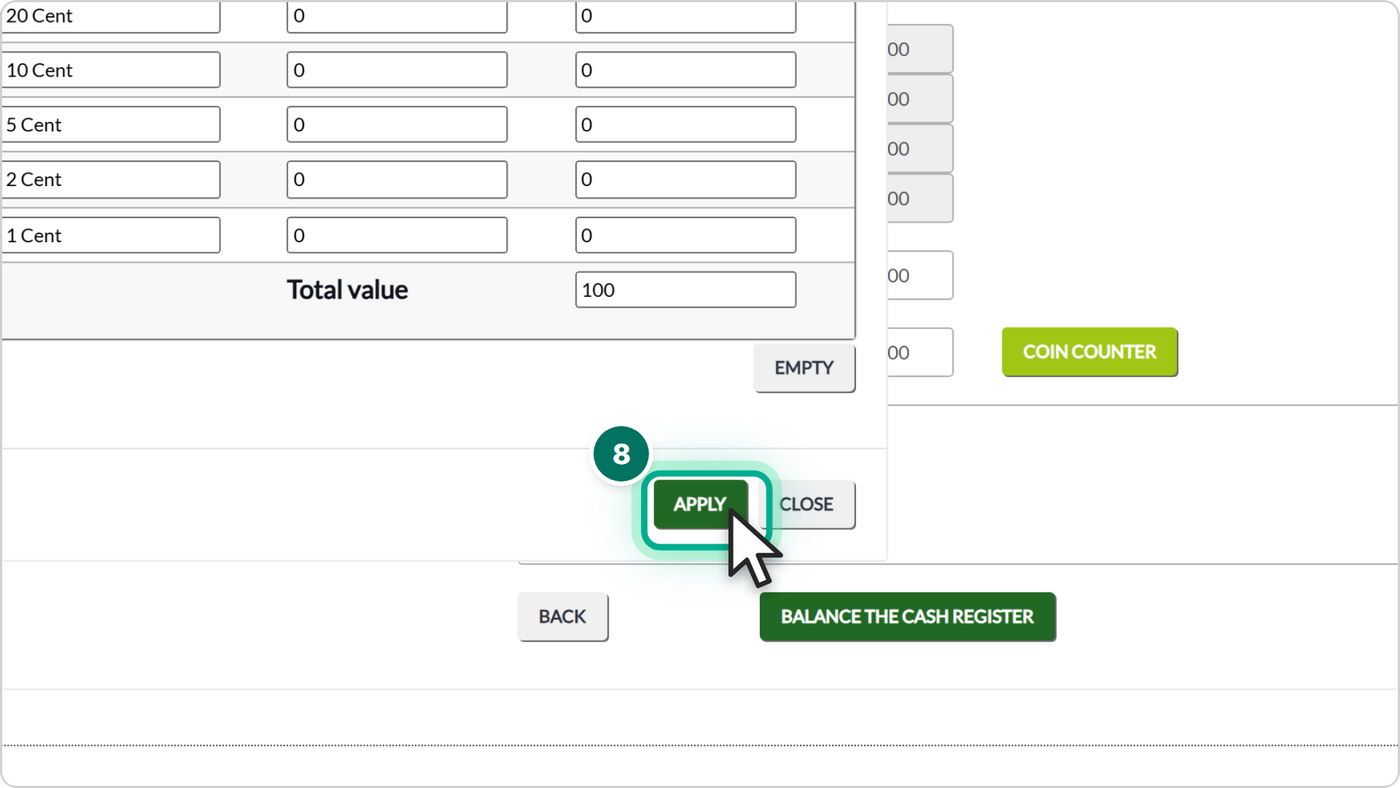Click the amount field beside COIN COUNTER
This screenshot has height=788, width=1400.
(x=920, y=352)
